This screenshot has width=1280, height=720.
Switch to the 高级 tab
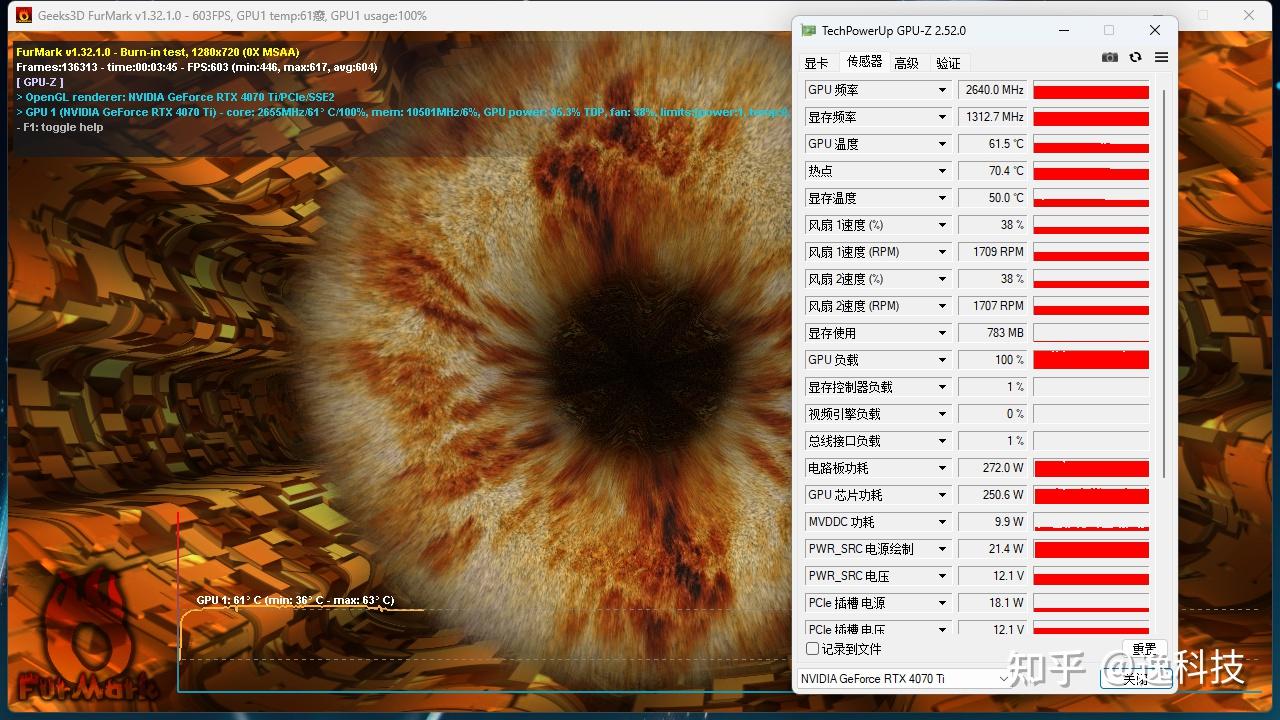coord(906,63)
